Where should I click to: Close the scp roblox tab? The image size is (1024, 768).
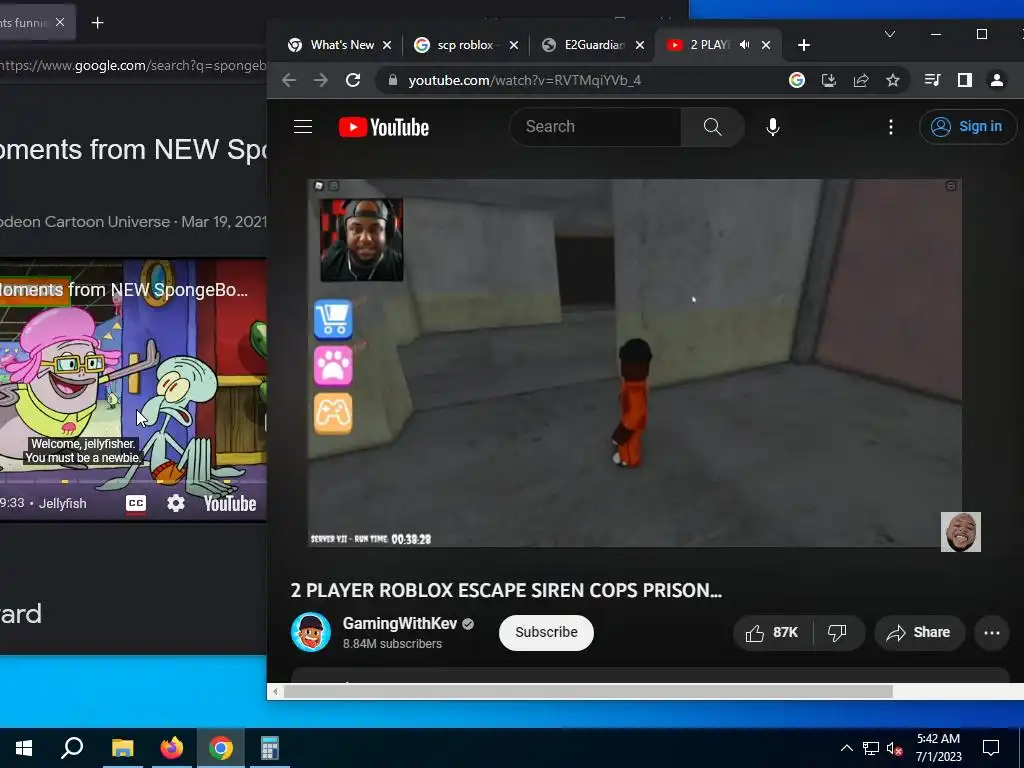pos(513,45)
